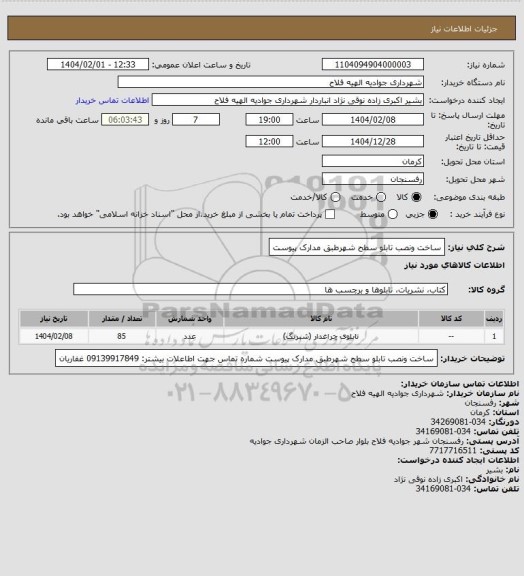
Task: Click the تعداد / مقدار column header
Action: point(122,319)
